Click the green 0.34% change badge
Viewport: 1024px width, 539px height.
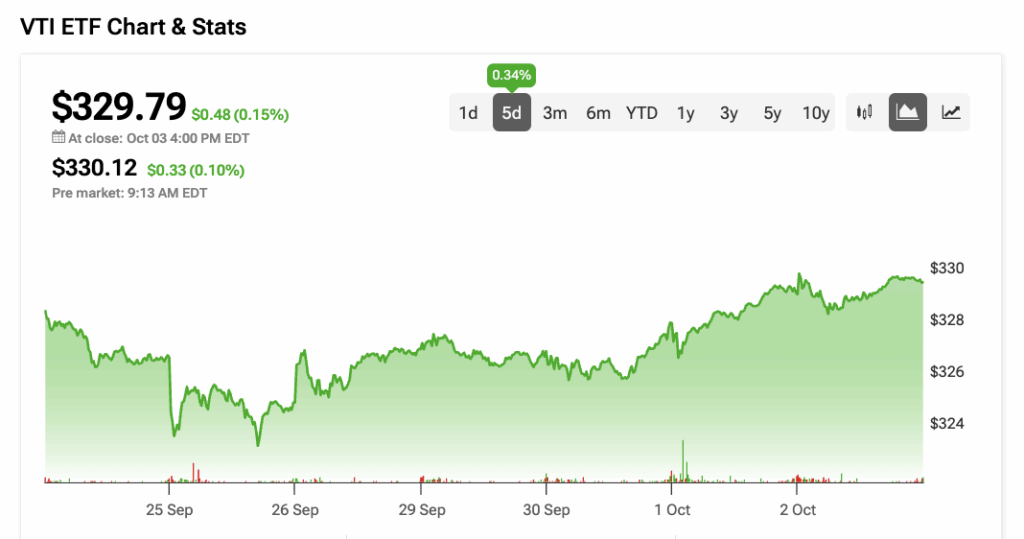tap(511, 75)
